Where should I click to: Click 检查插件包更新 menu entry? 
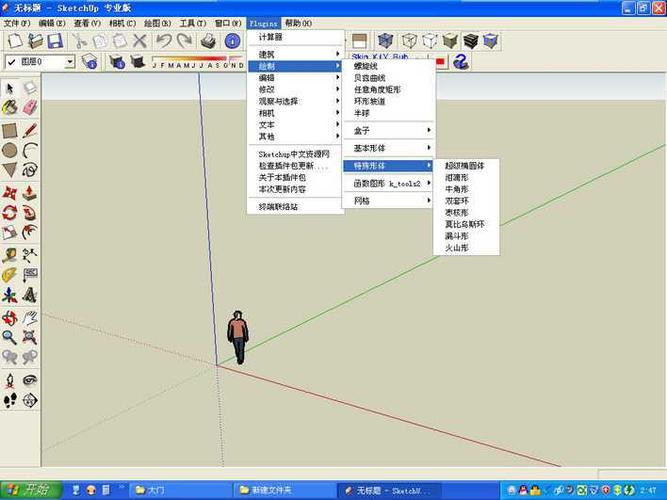pyautogui.click(x=296, y=166)
